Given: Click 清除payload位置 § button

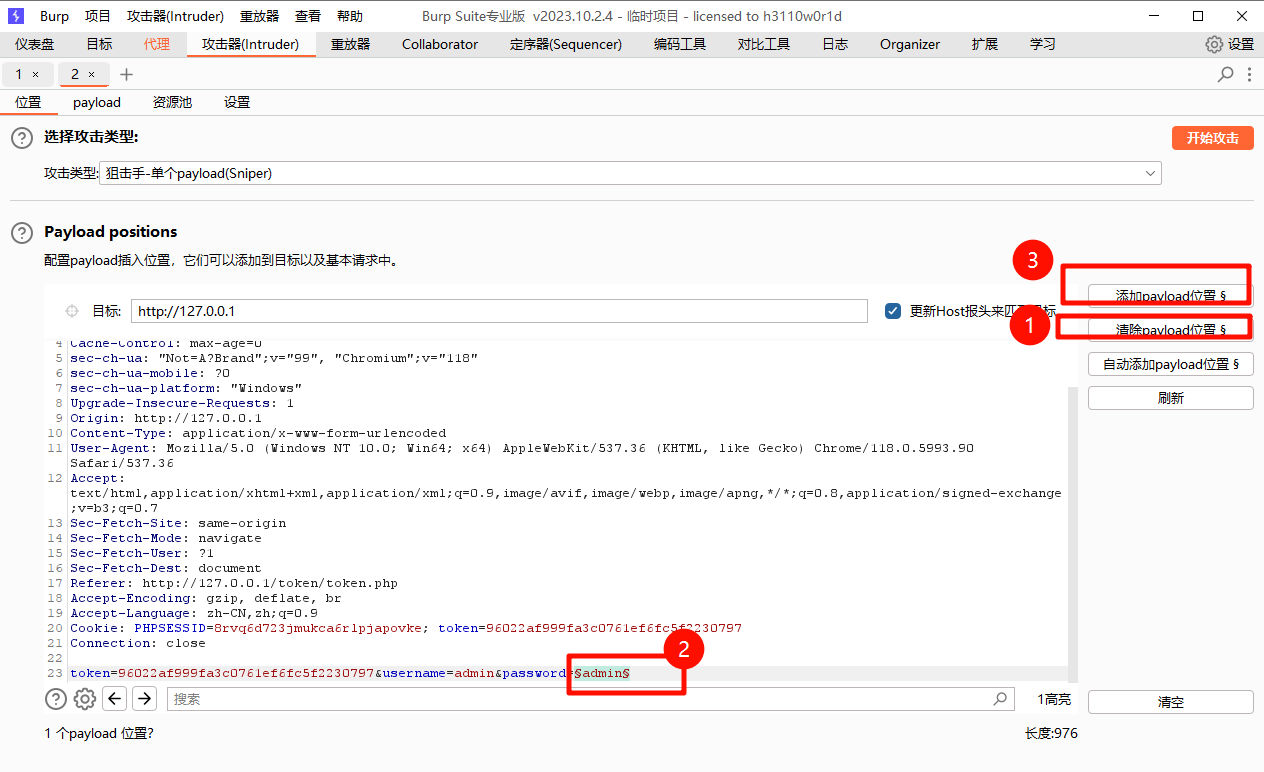Looking at the screenshot, I should click(x=1171, y=330).
